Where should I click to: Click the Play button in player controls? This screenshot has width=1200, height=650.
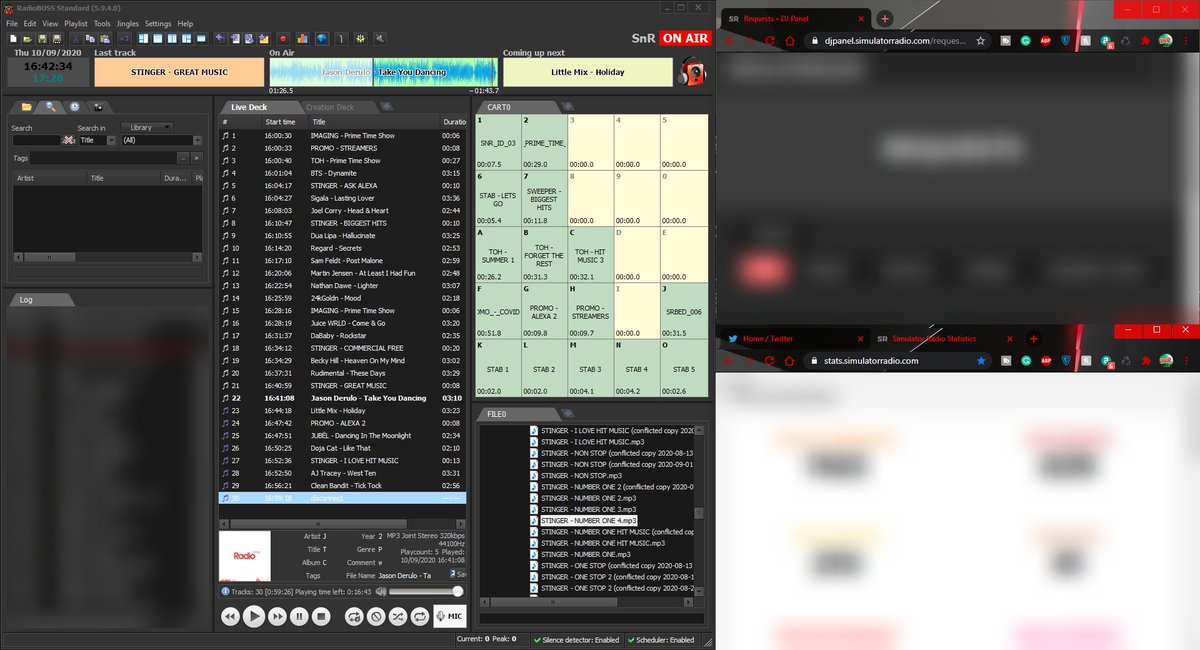(x=254, y=617)
